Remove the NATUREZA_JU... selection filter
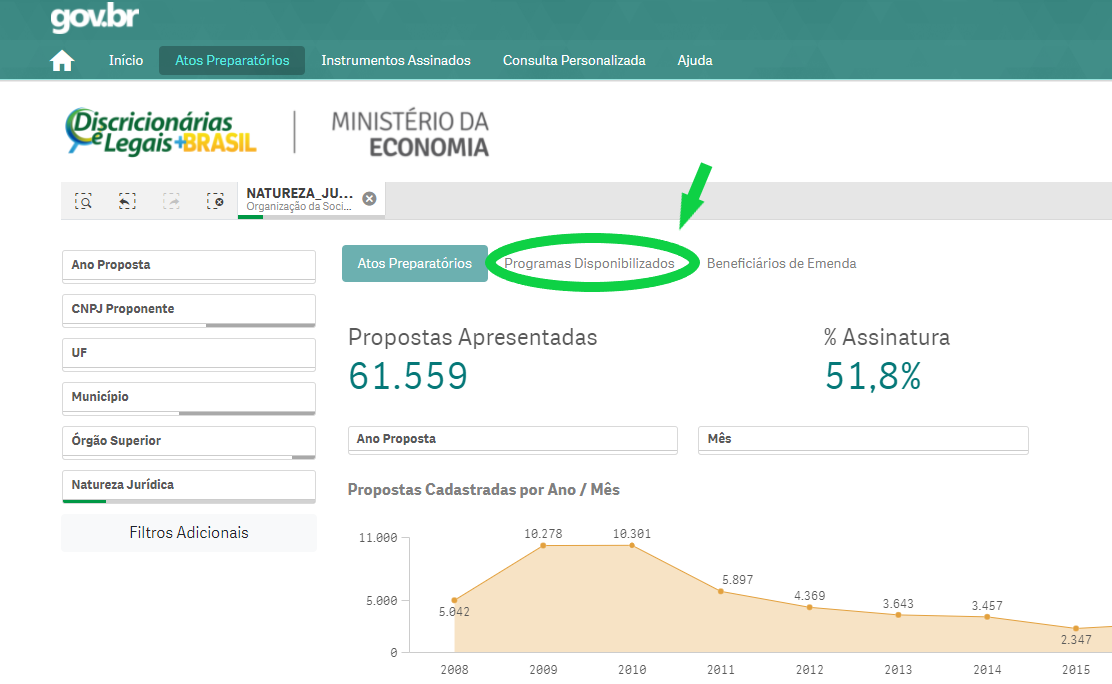This screenshot has height=684, width=1112. 369,199
